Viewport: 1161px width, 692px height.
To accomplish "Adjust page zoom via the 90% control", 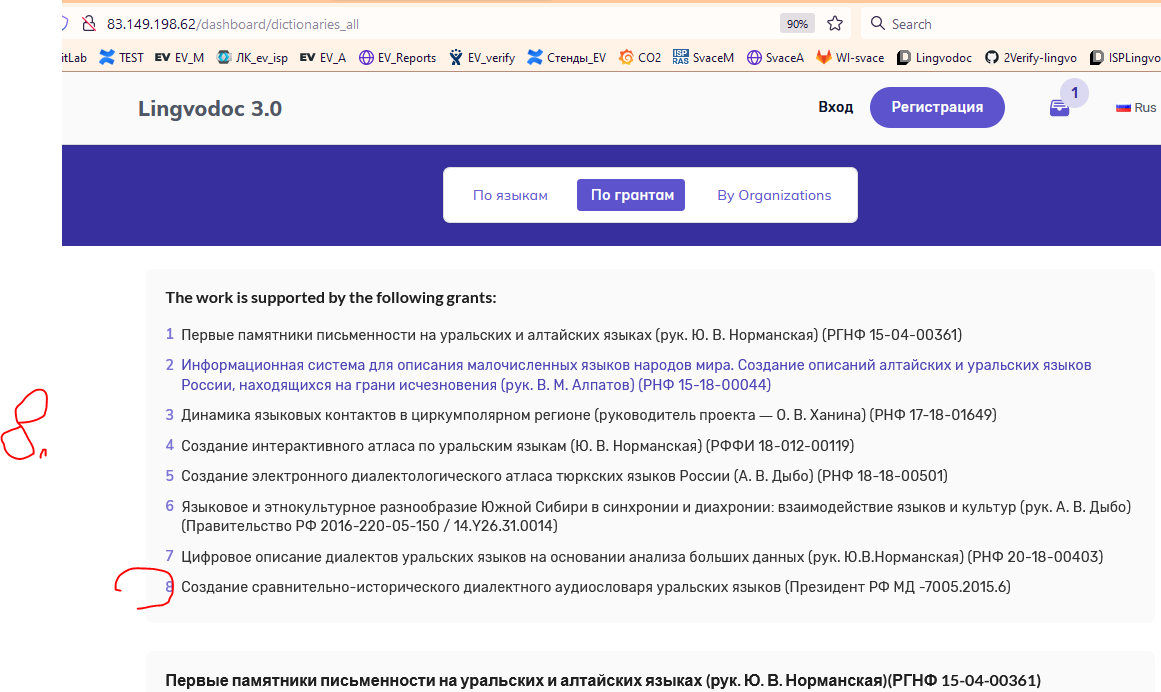I will point(796,22).
